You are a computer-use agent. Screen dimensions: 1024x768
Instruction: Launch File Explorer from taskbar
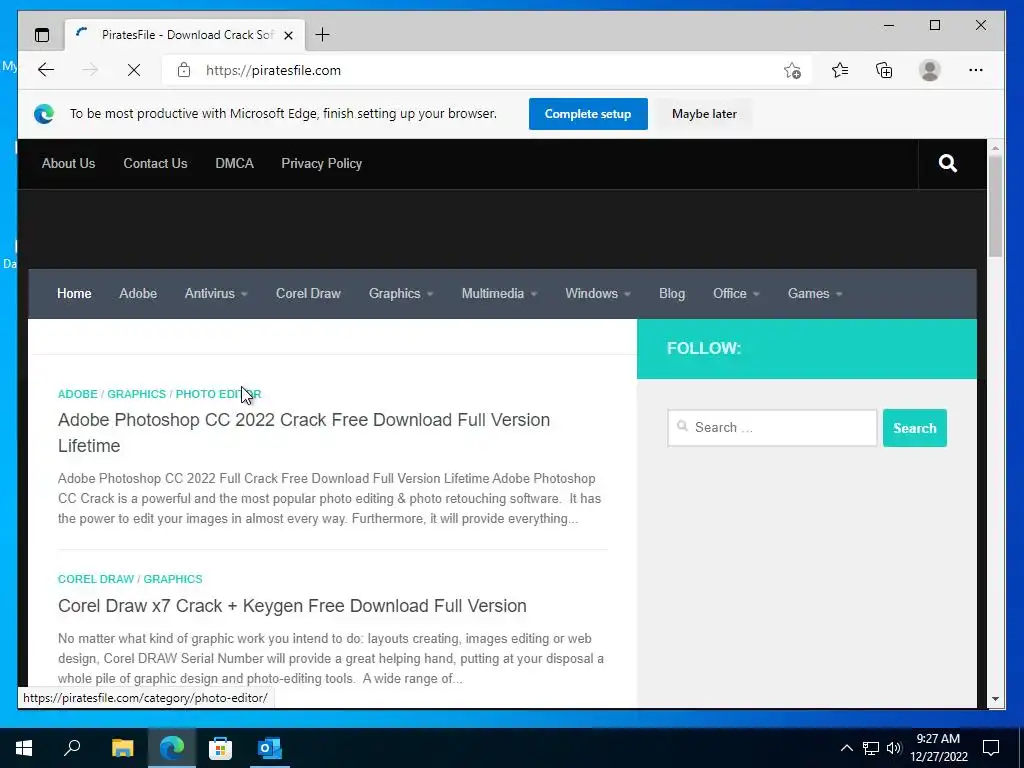pos(122,748)
